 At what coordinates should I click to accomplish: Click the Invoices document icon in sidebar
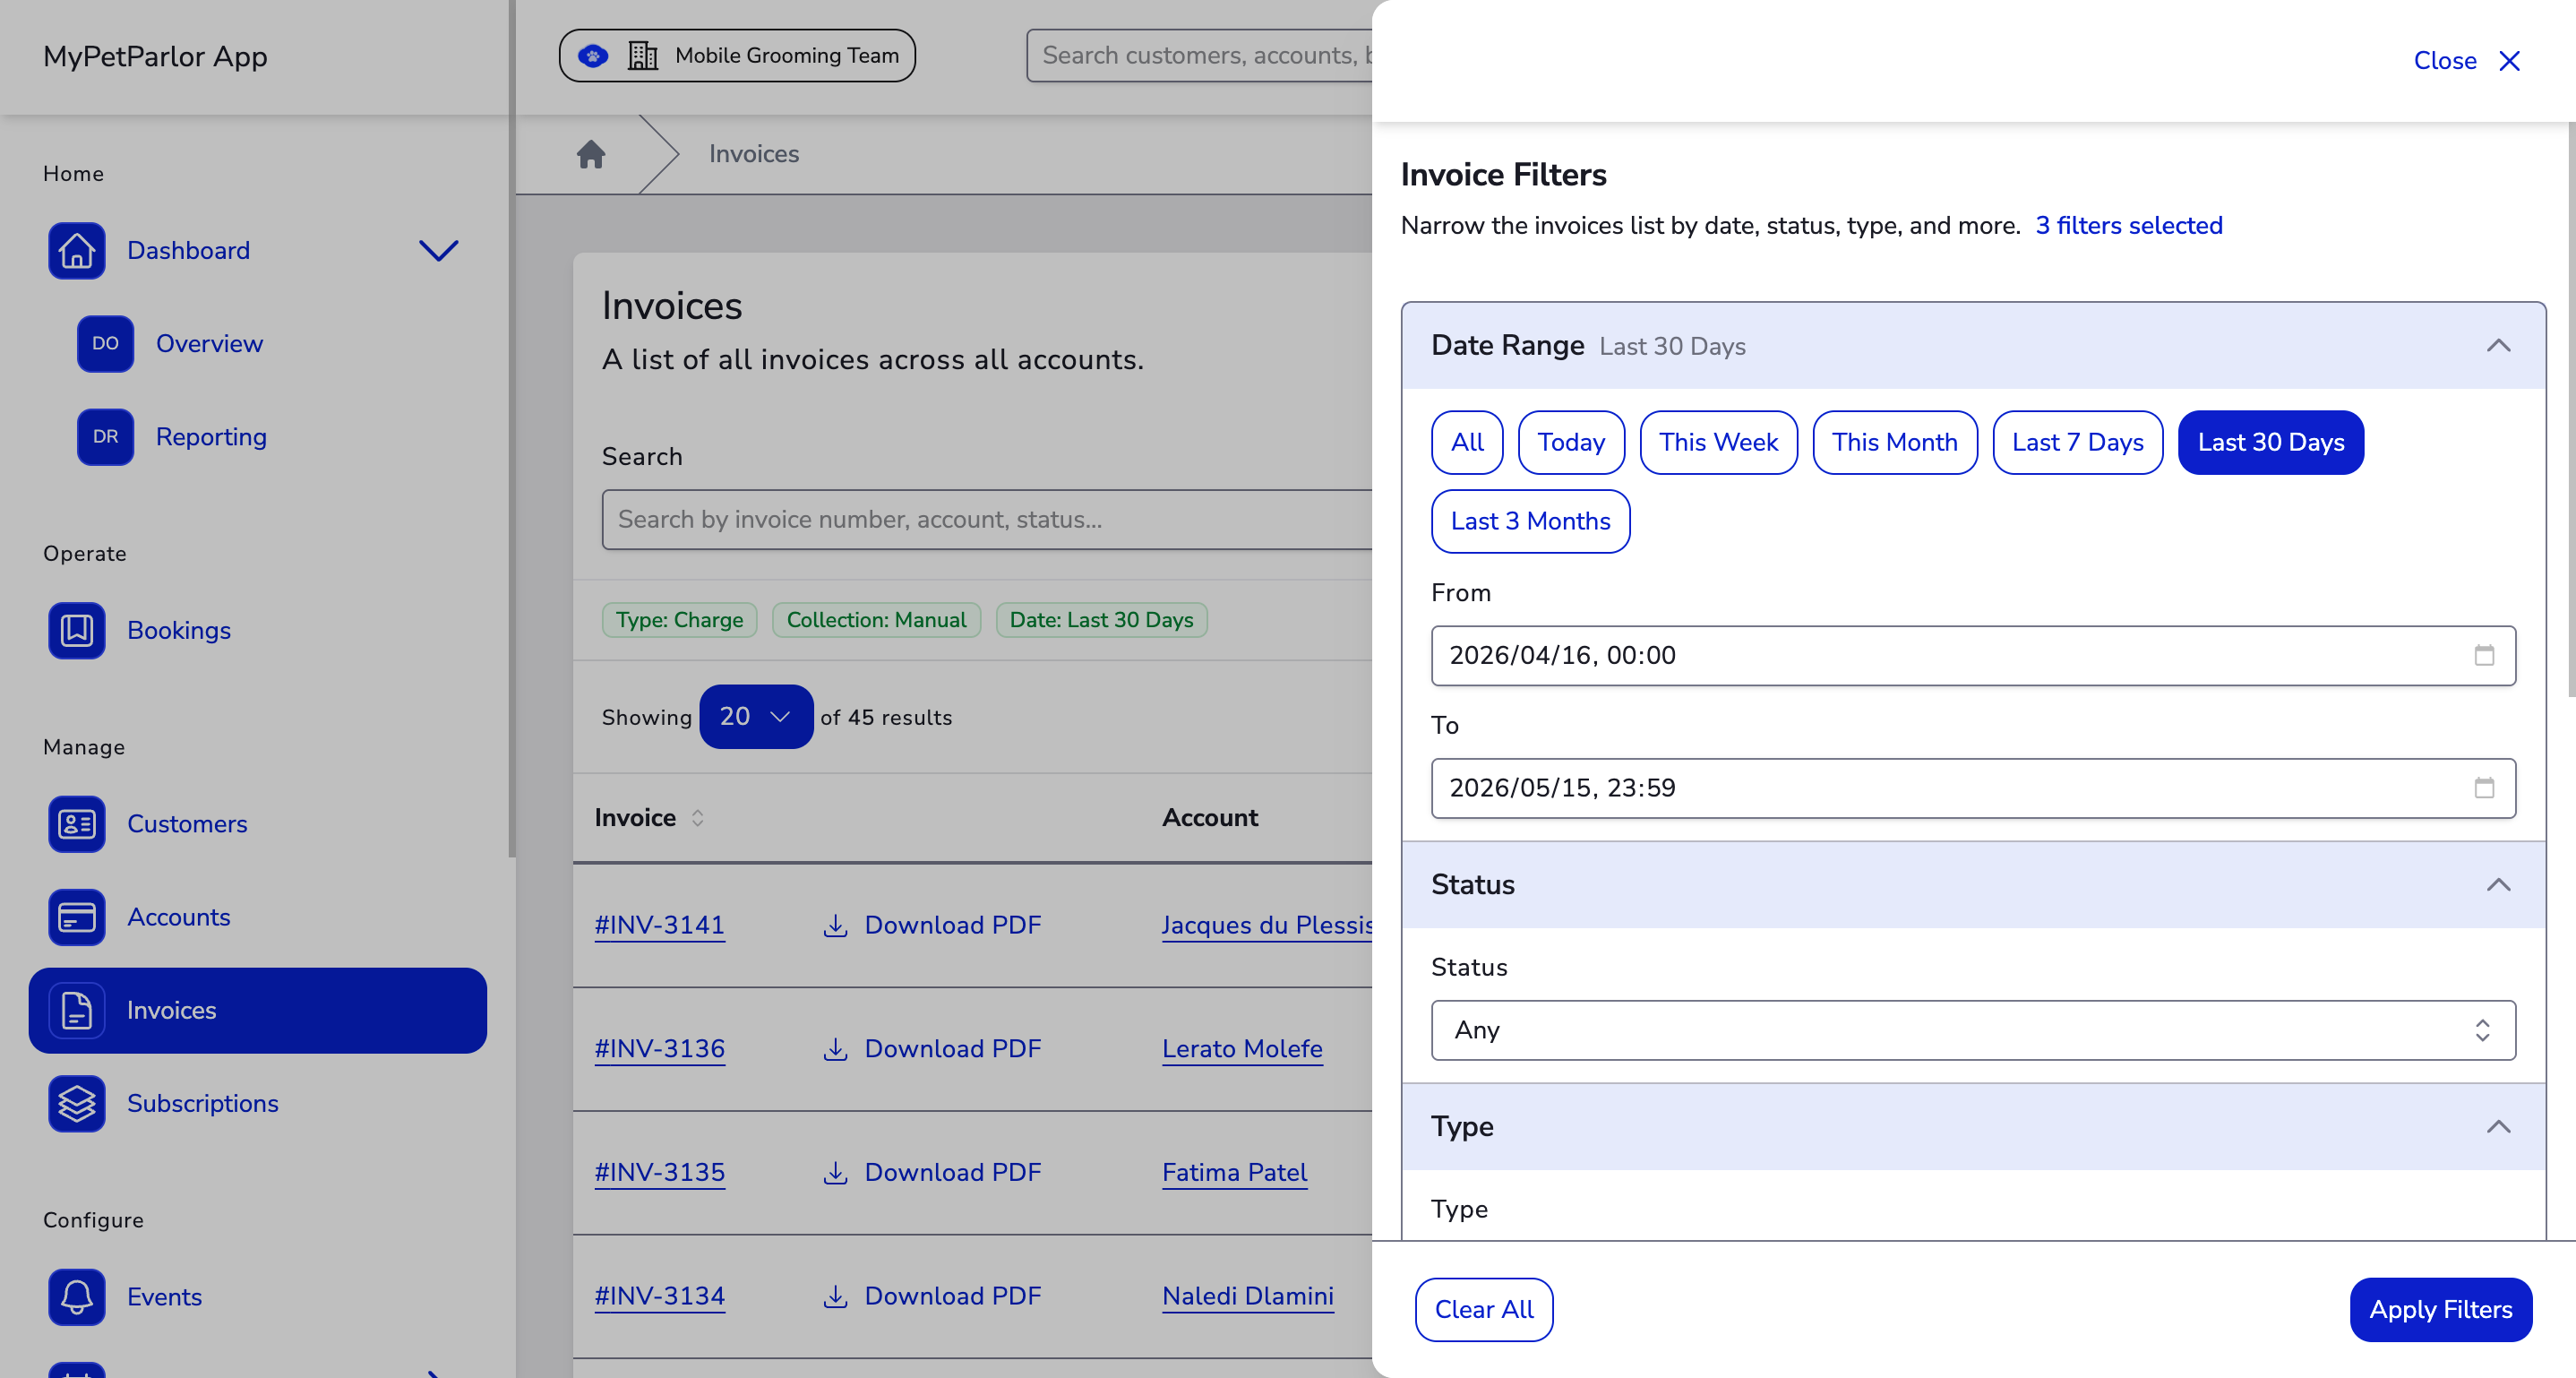76,1010
